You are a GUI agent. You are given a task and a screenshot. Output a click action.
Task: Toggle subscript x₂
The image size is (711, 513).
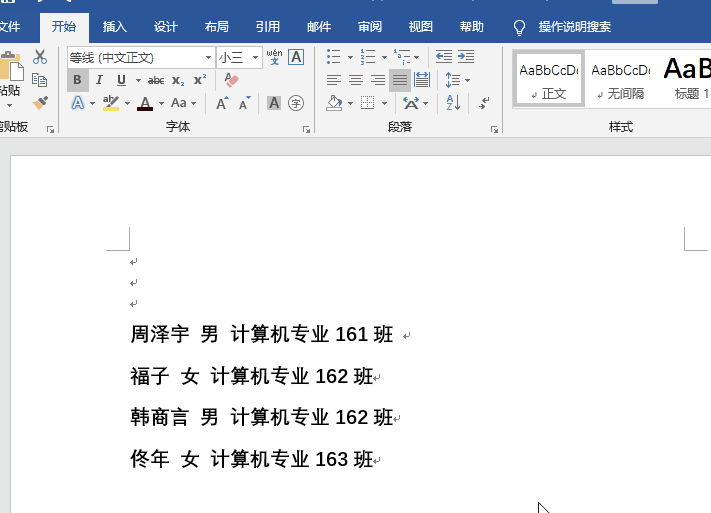pos(178,81)
